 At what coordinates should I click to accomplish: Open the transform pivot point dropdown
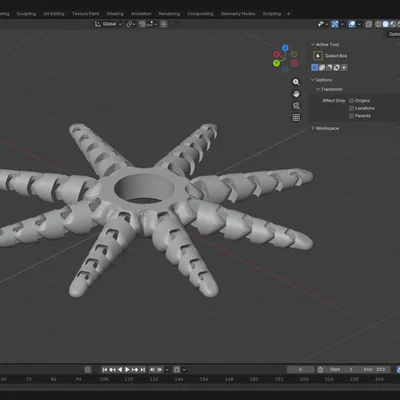130,24
